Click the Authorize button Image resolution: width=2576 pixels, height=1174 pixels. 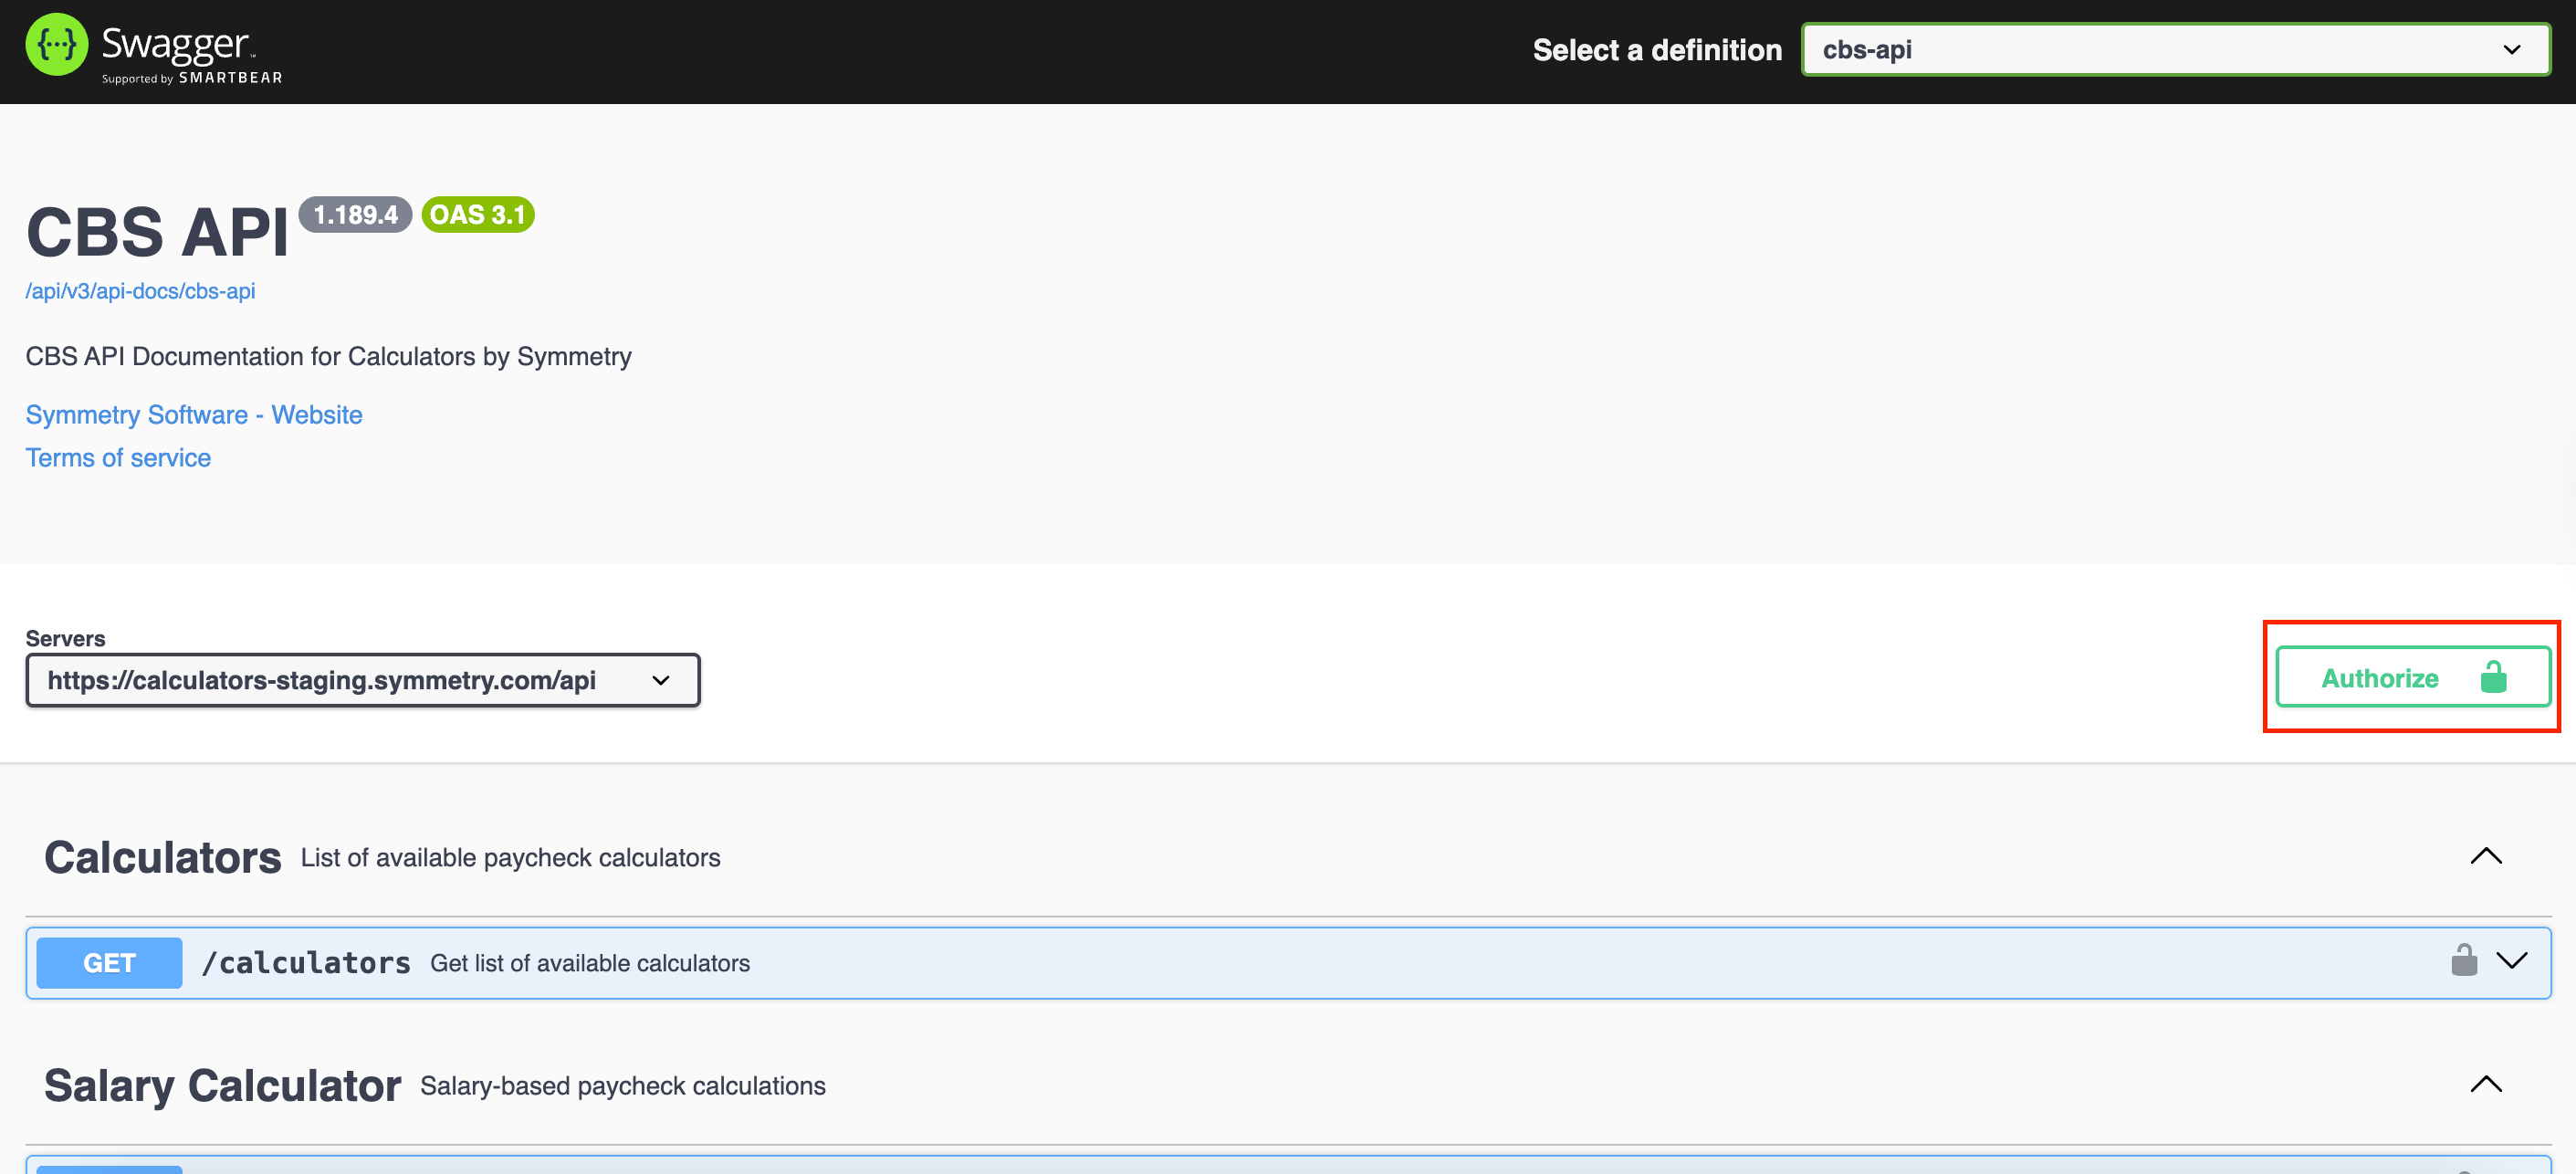pyautogui.click(x=2413, y=677)
